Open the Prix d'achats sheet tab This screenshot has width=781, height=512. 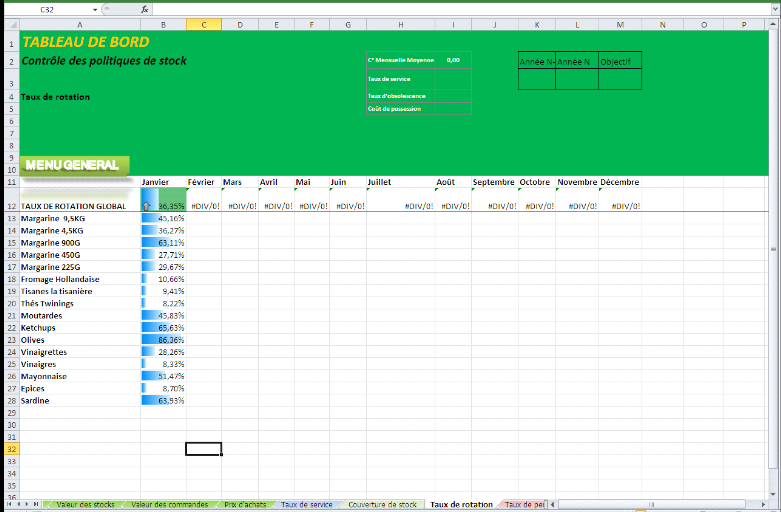(x=245, y=505)
